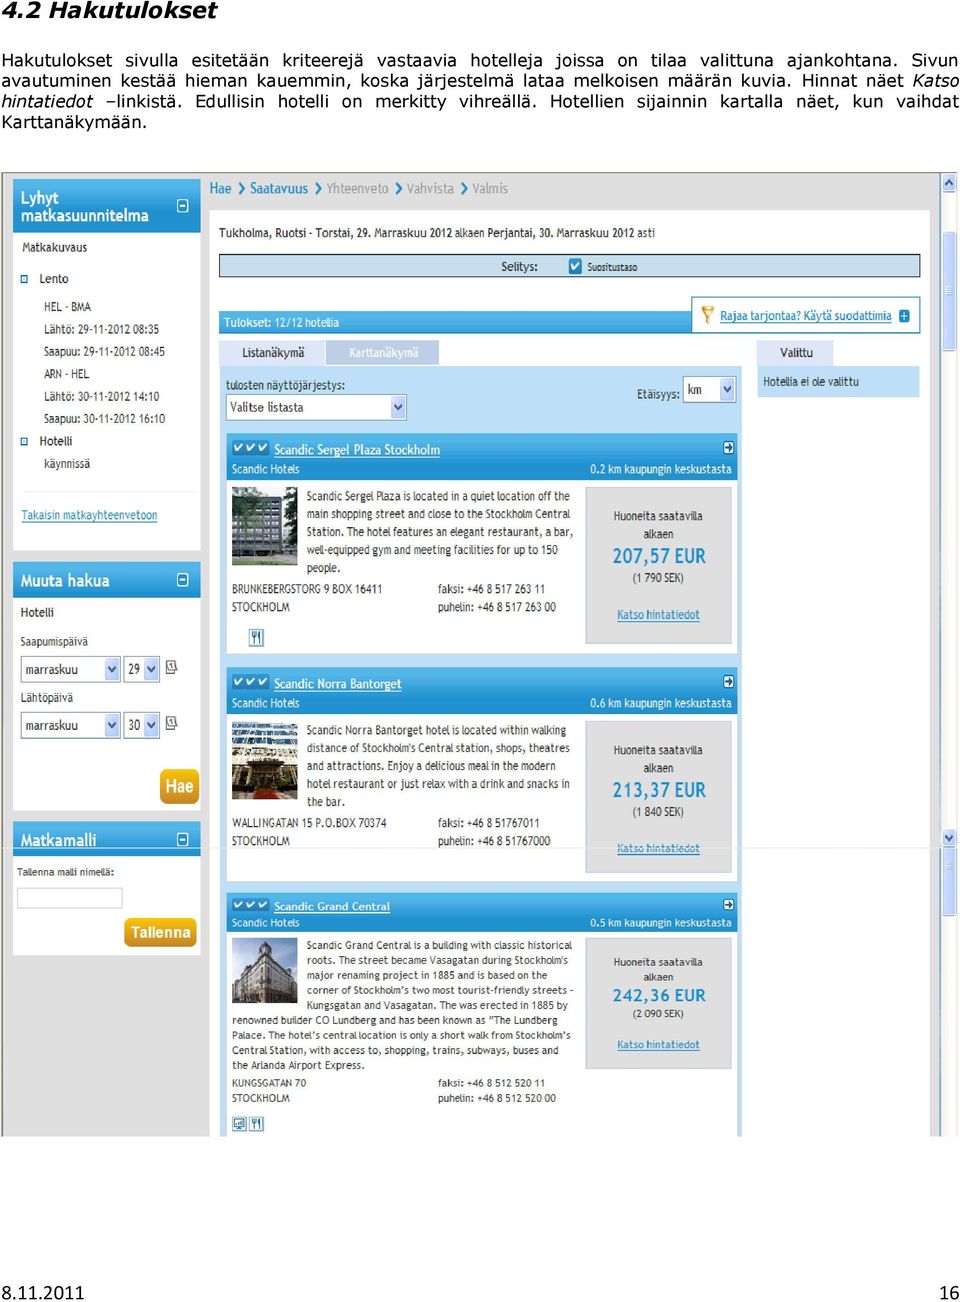Click the Scandic Grand Central hotel photo
This screenshot has height=1302, width=960.
point(264,970)
